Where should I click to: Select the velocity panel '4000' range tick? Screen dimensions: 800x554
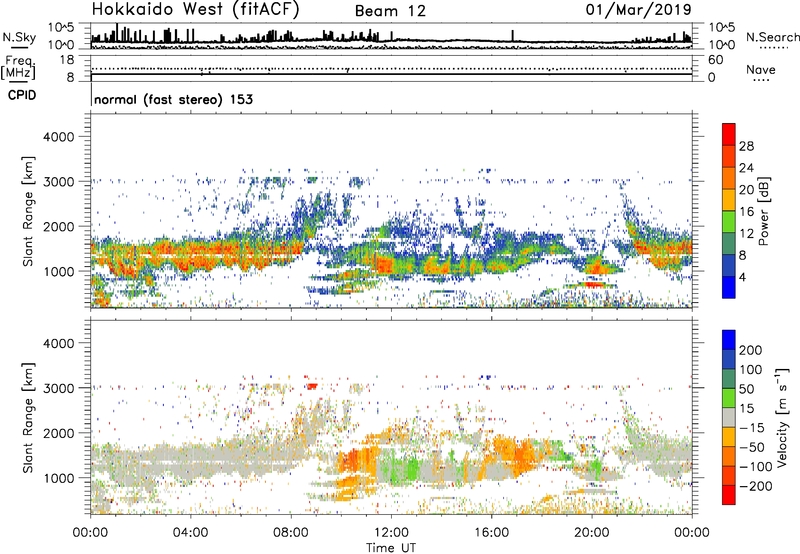59,343
